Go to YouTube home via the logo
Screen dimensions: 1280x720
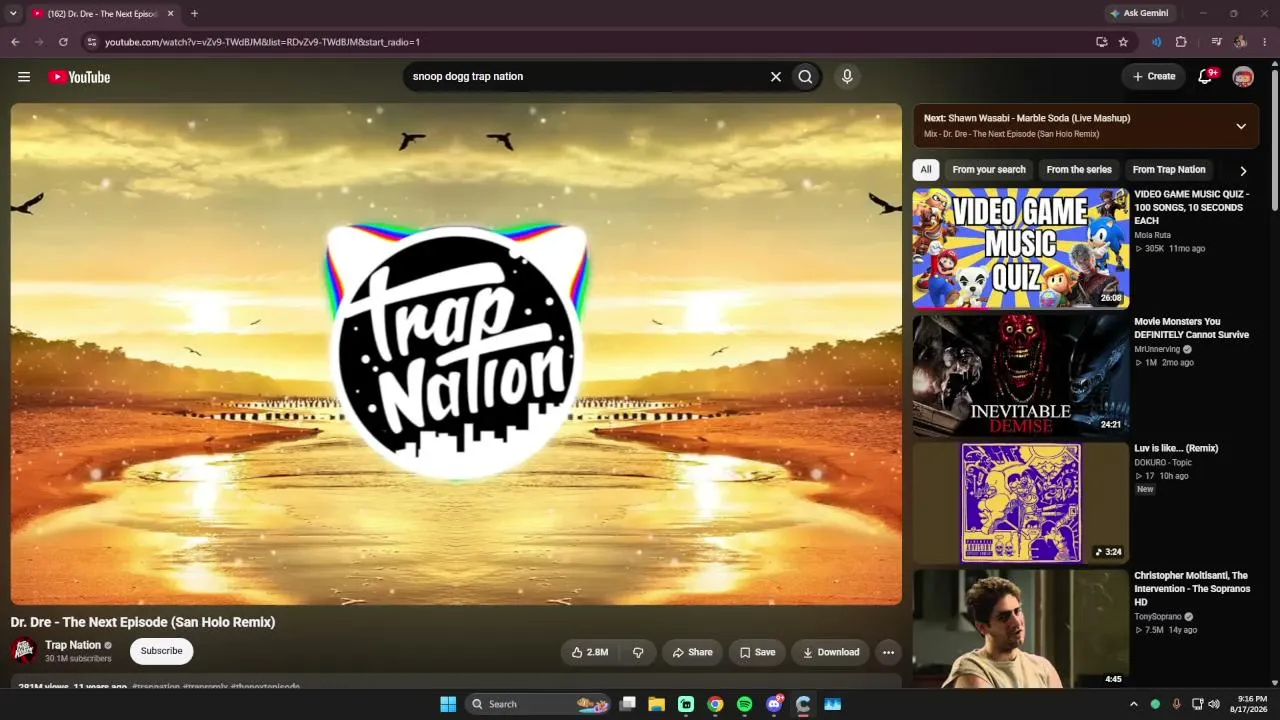point(79,77)
